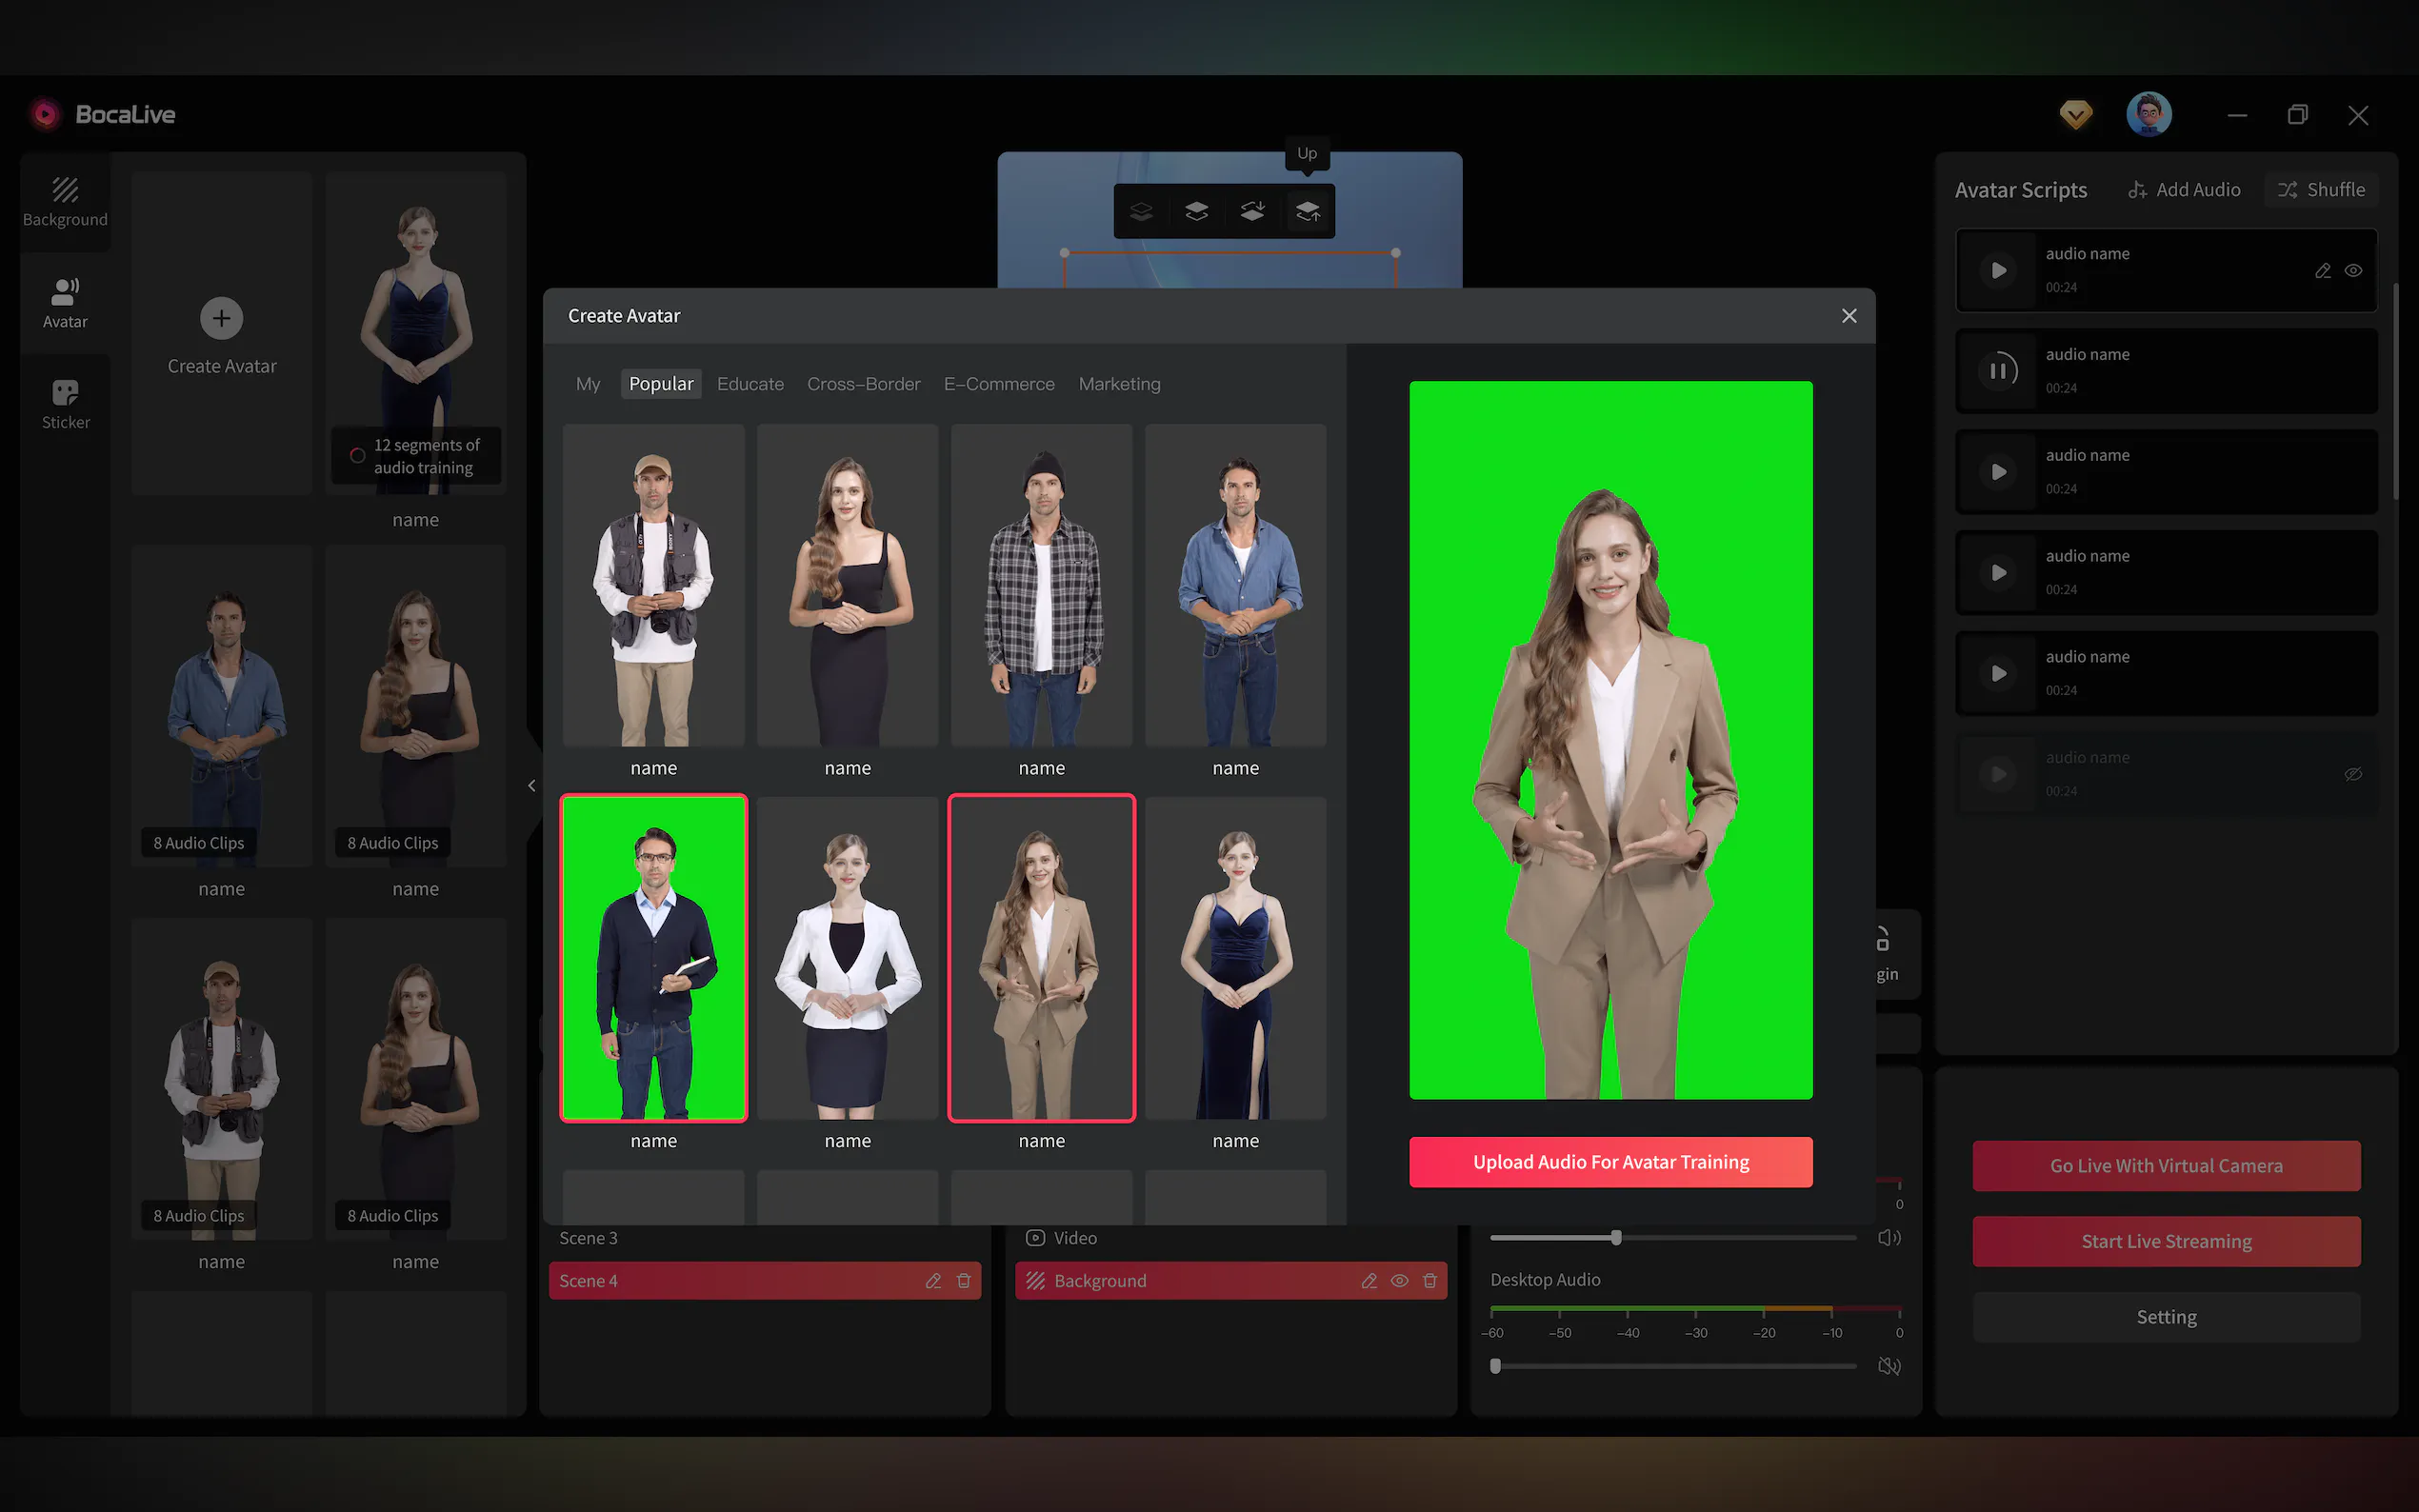Click the move layer Up icon
The image size is (2419, 1512).
click(1307, 211)
